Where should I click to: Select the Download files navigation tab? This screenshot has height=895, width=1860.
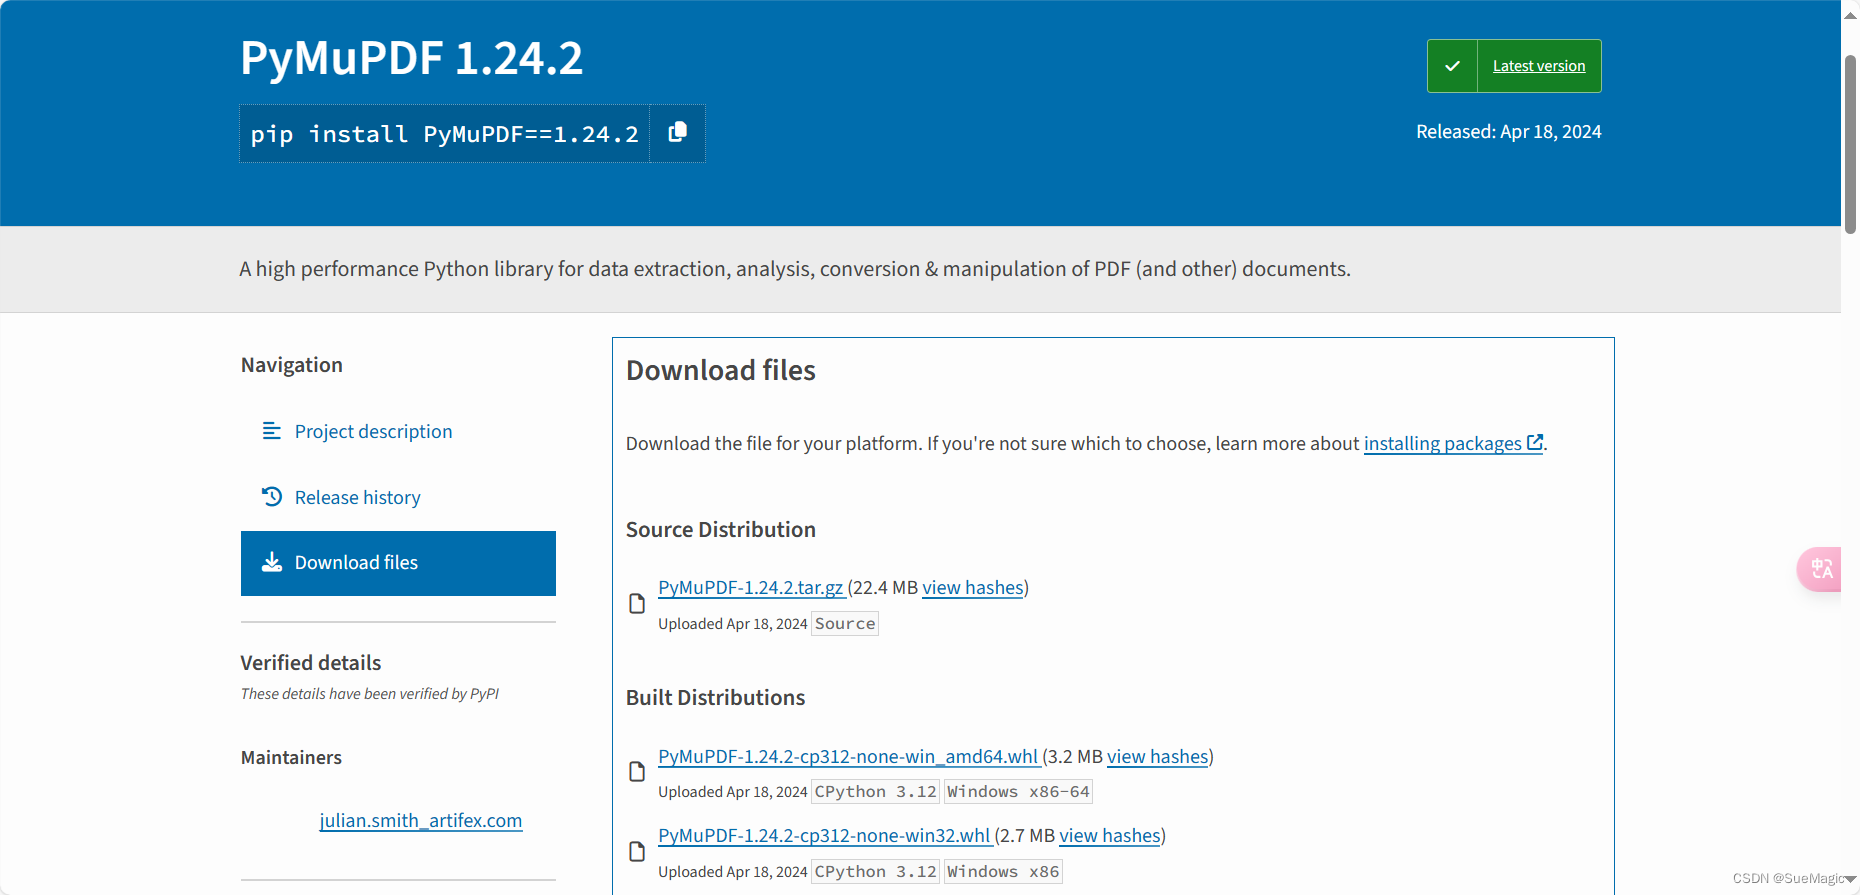(398, 563)
